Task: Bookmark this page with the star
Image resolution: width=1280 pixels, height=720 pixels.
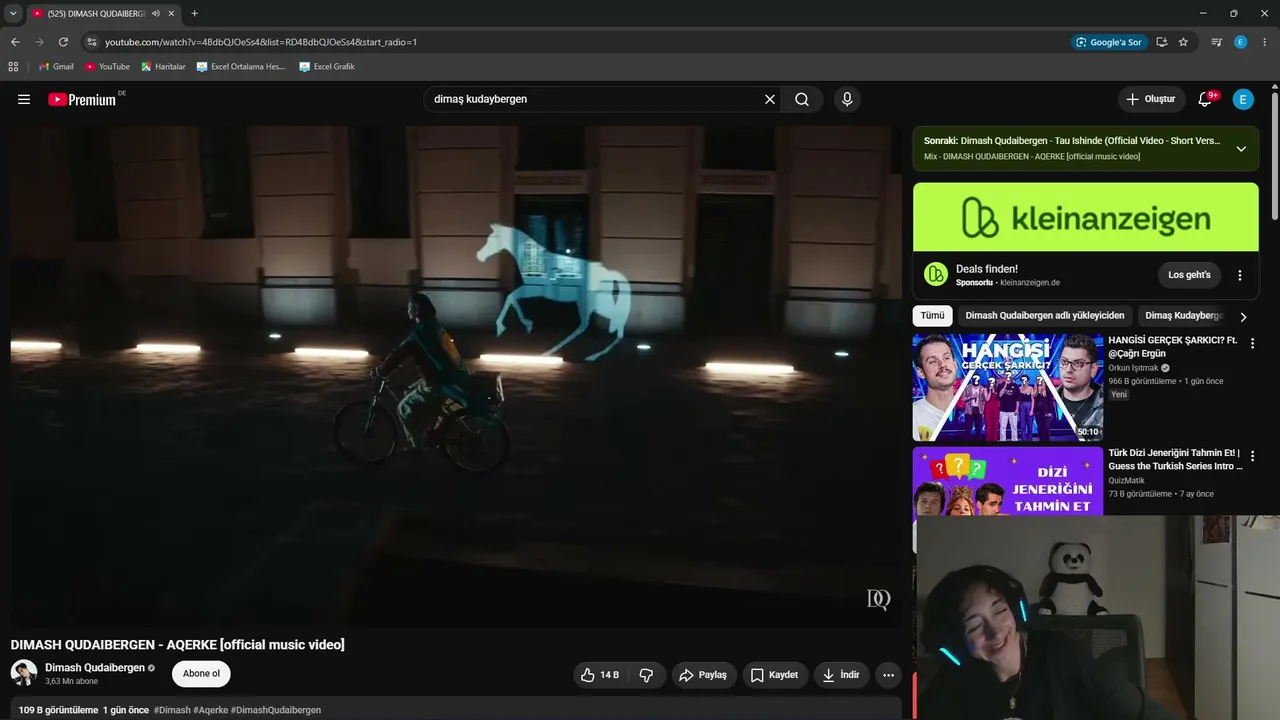Action: click(x=1183, y=42)
